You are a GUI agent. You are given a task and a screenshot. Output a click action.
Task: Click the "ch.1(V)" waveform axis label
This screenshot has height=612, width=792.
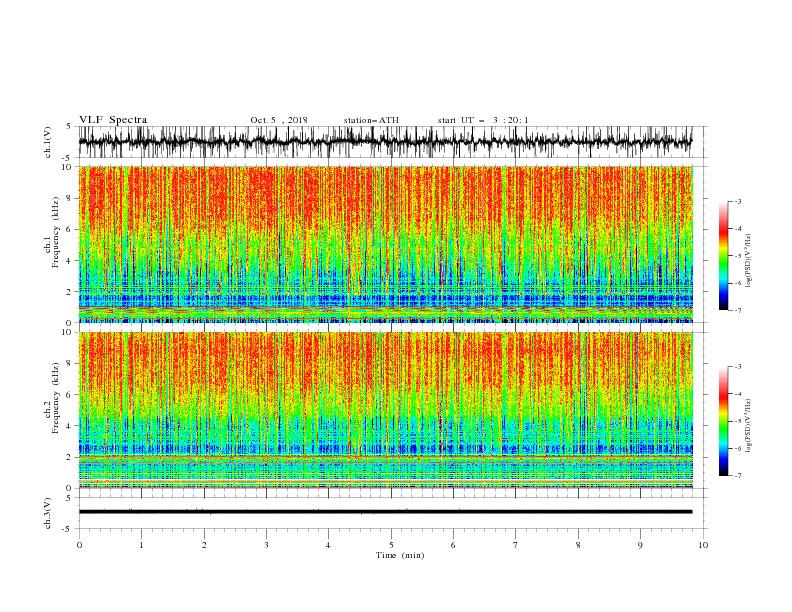click(48, 142)
